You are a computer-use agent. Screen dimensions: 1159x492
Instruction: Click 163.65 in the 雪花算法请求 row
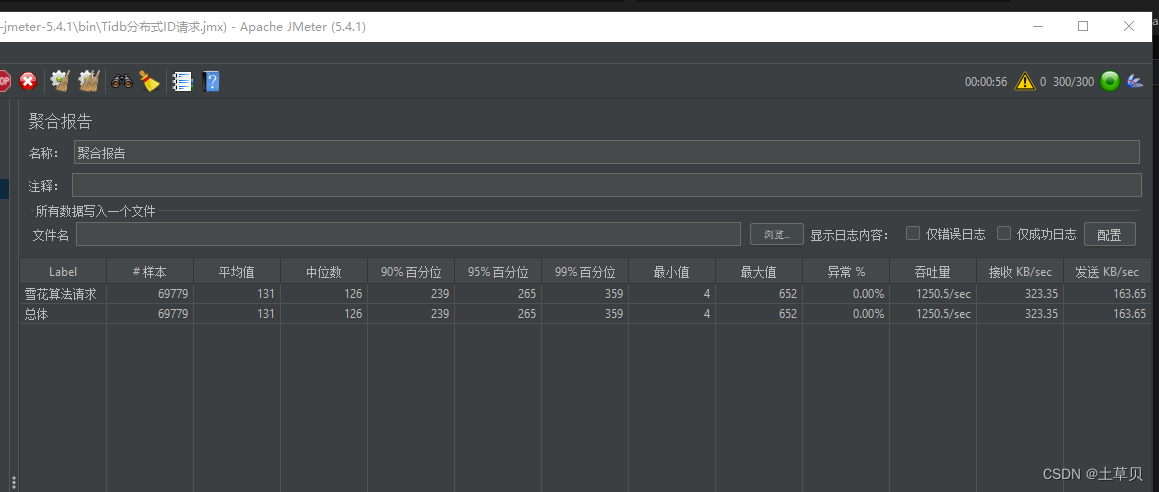pos(1129,293)
